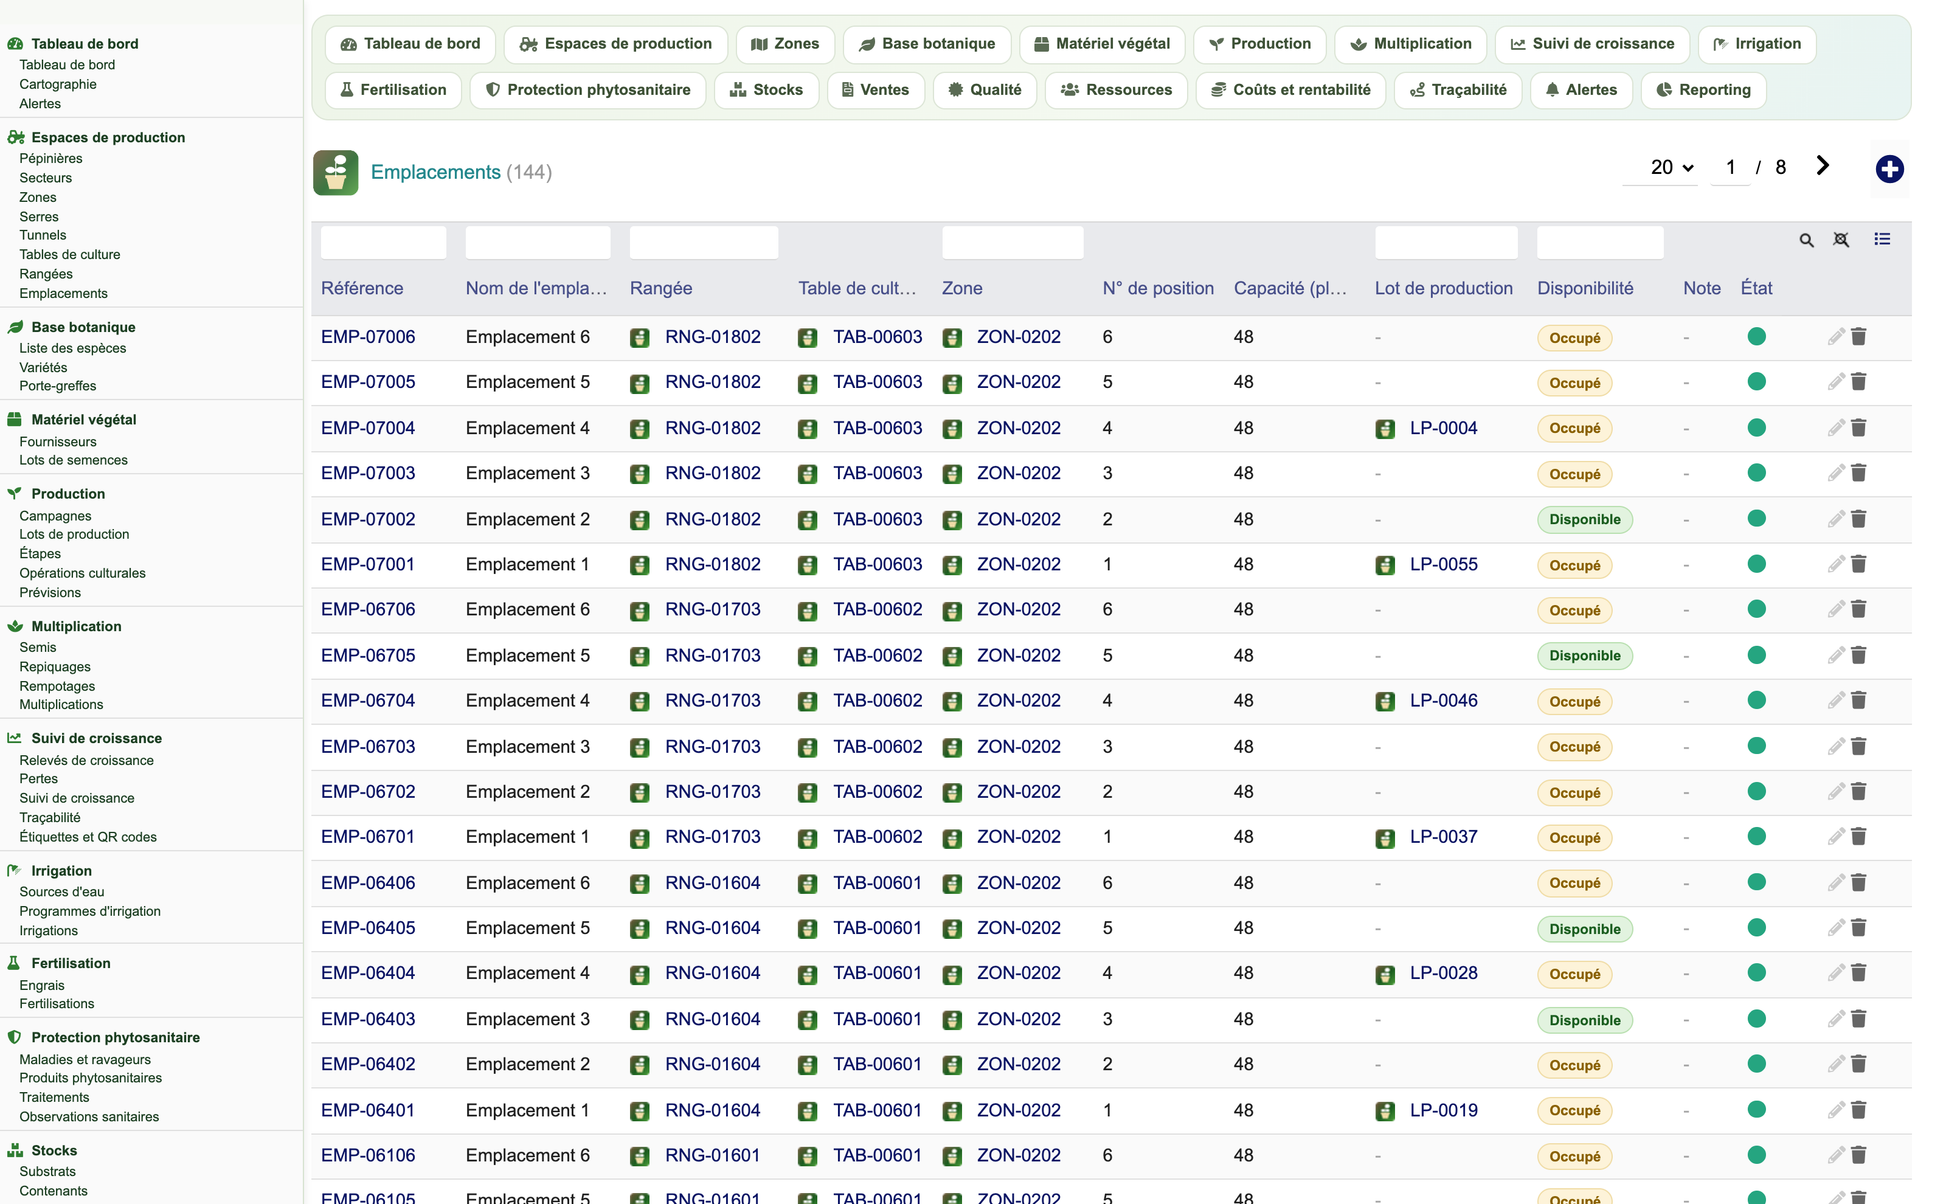
Task: Delete EMP-07004 using its trash icon
Action: tap(1859, 428)
